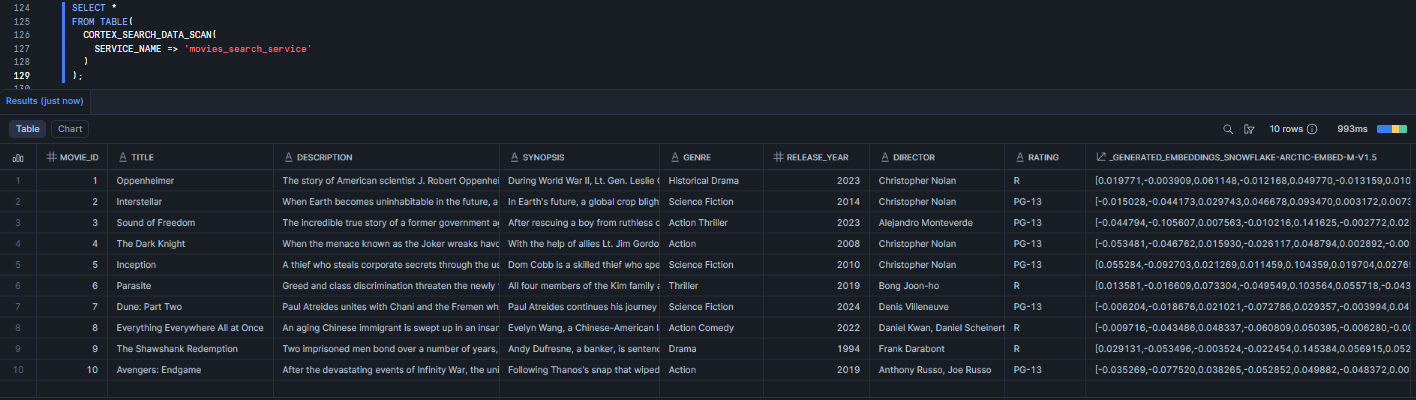This screenshot has width=1416, height=400.
Task: Click the 2008 release year cell
Action: click(x=817, y=244)
